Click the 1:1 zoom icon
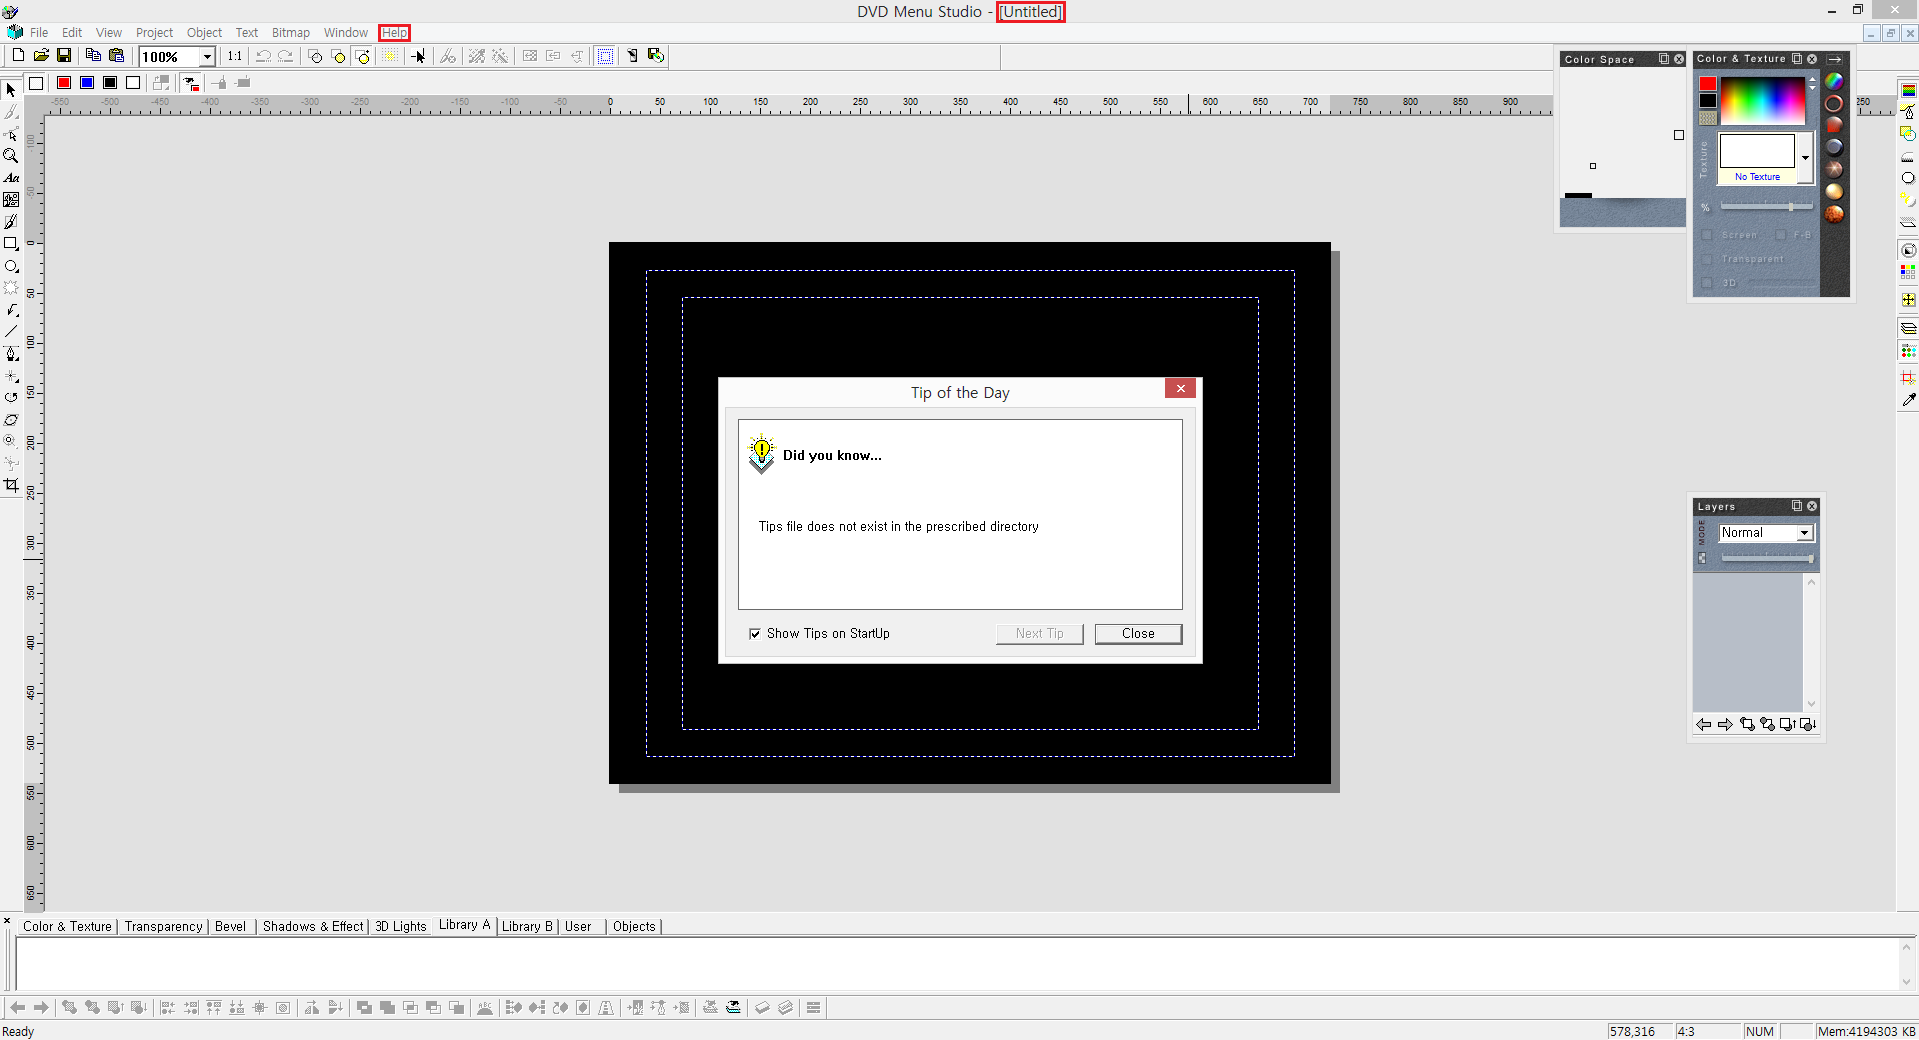Image resolution: width=1919 pixels, height=1040 pixels. point(235,56)
